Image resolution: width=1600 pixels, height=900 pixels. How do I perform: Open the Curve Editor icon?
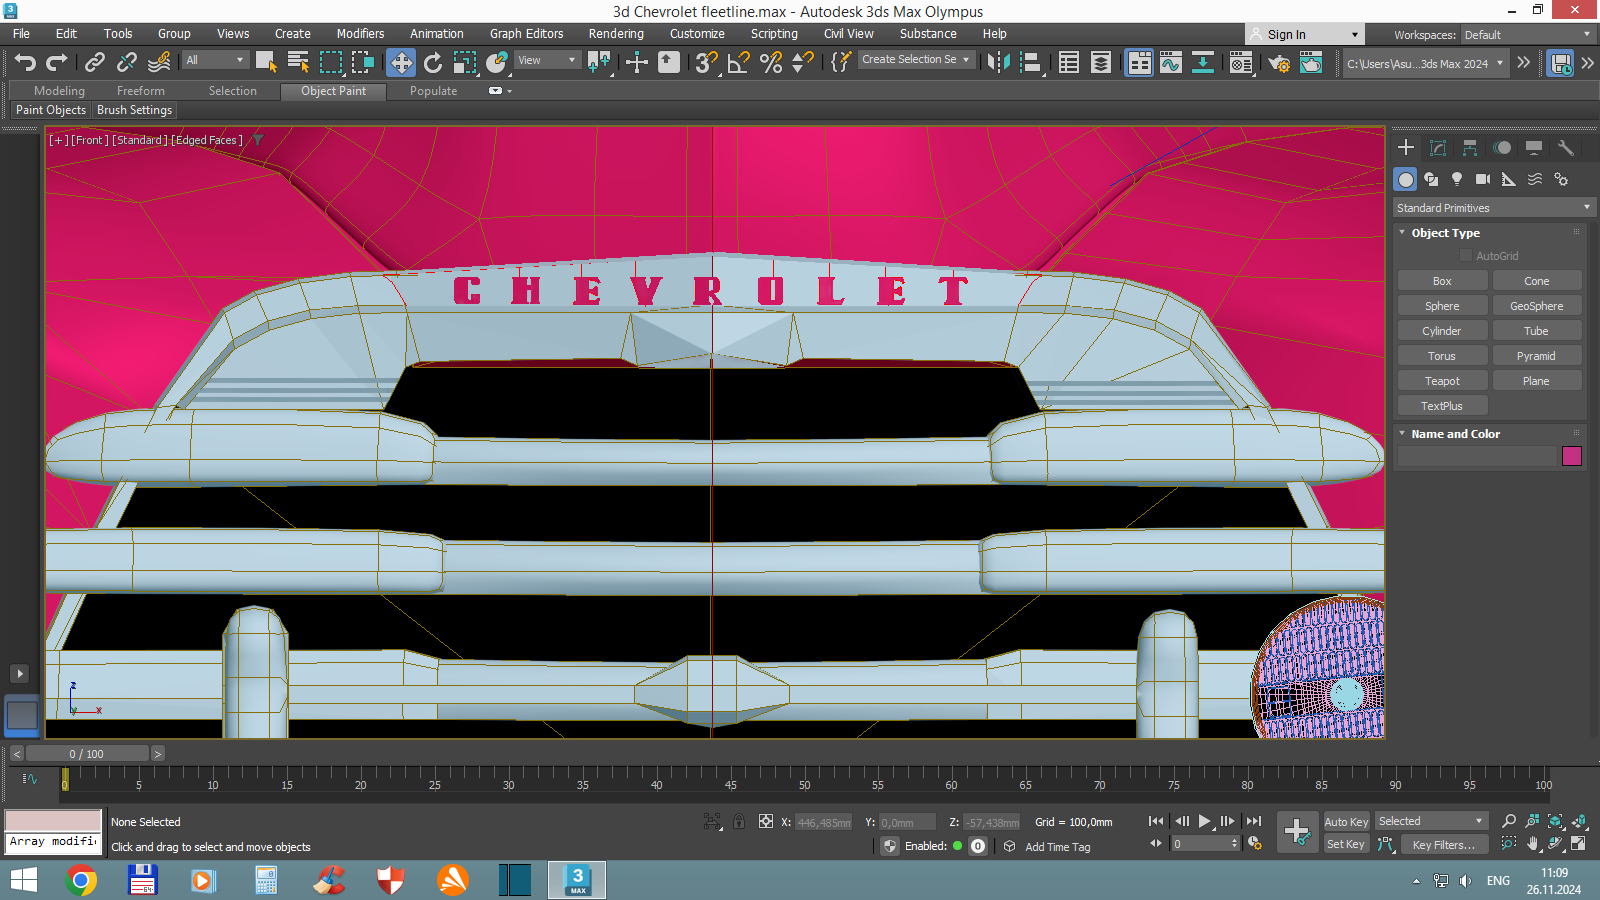[1171, 63]
